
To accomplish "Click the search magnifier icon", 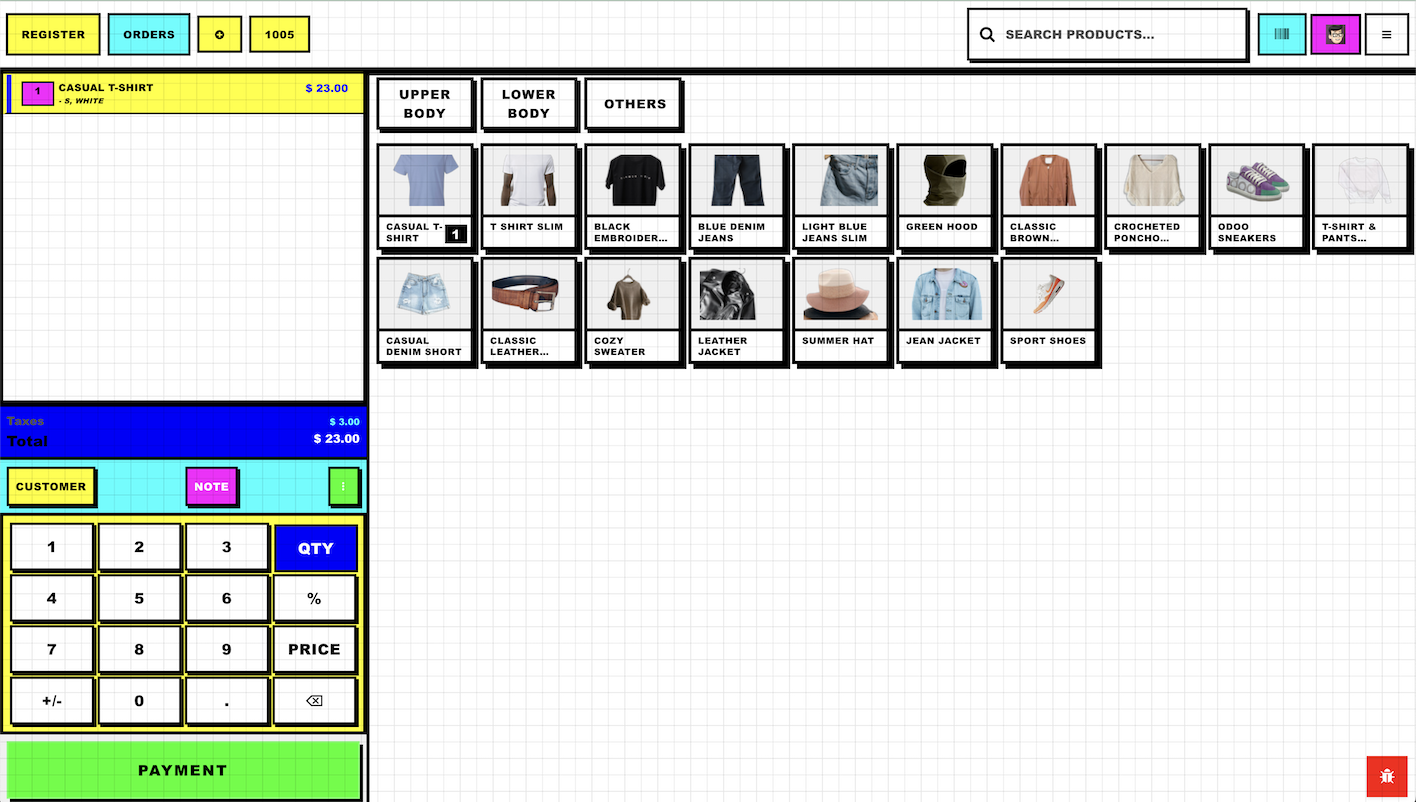I will tap(987, 35).
